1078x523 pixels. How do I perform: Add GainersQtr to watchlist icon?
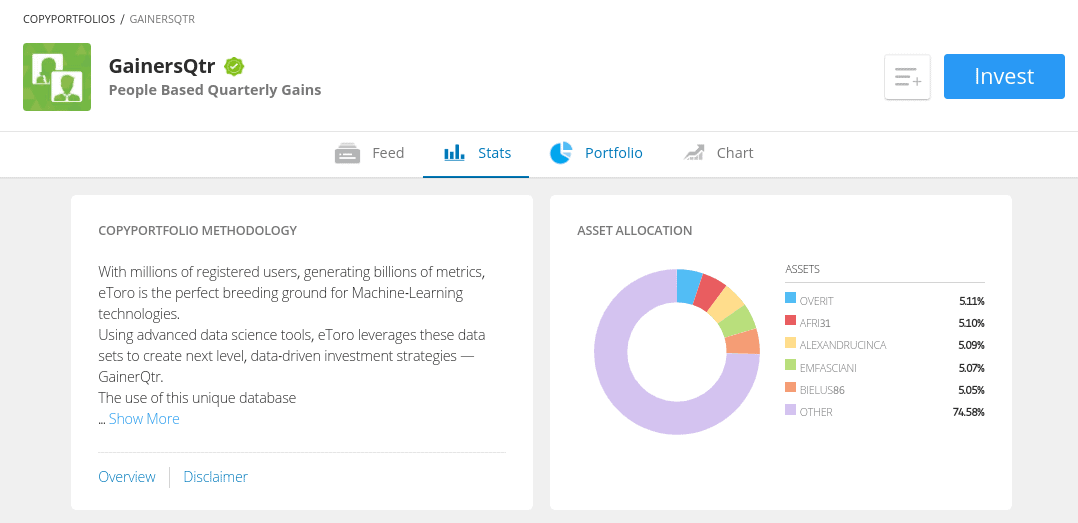click(x=908, y=77)
